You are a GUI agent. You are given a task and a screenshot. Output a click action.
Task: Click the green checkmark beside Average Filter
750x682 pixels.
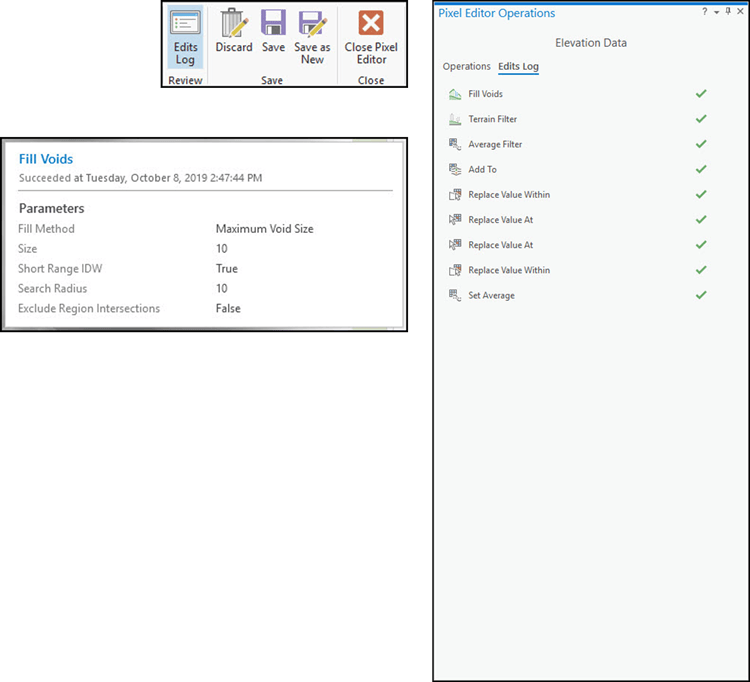pos(701,144)
